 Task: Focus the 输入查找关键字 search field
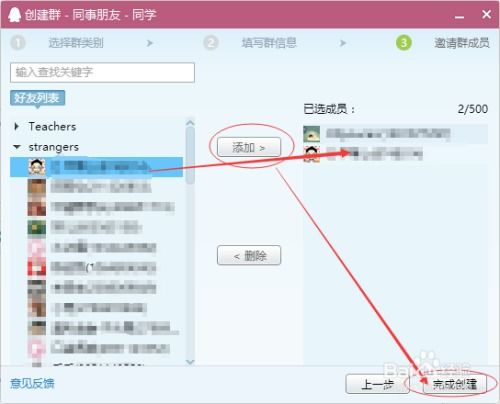tap(102, 72)
